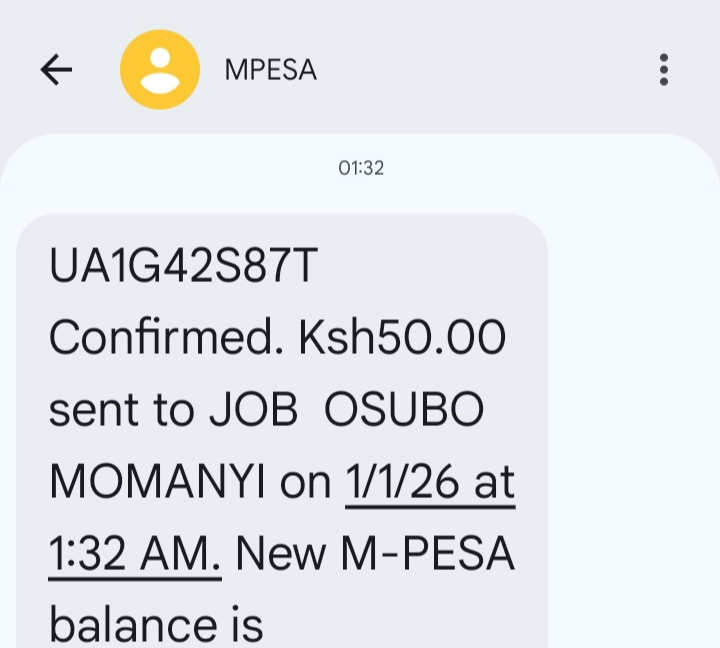The image size is (720, 648).
Task: Open the underlined "1/1/26 at" date link
Action: [x=430, y=484]
